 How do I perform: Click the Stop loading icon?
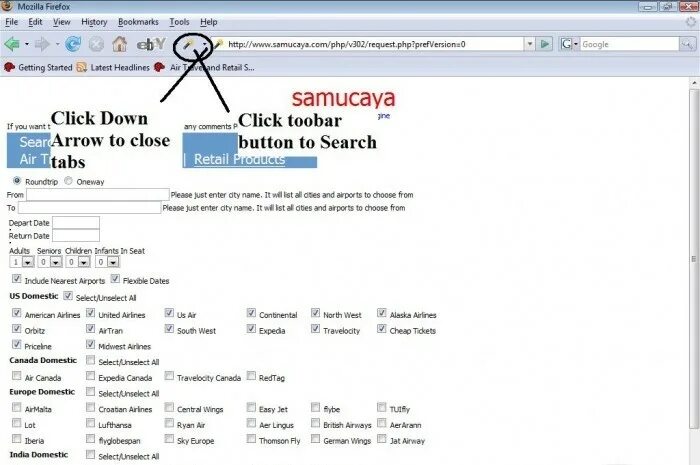click(x=96, y=44)
